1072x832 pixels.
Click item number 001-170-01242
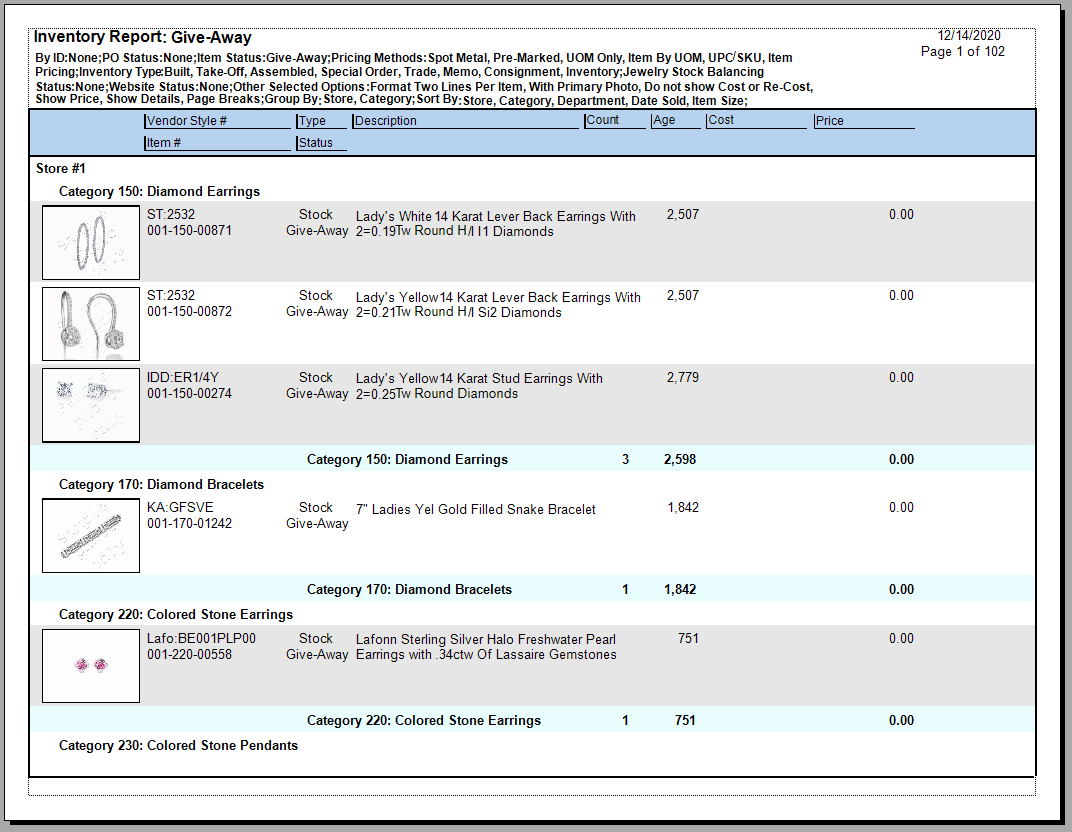click(189, 523)
